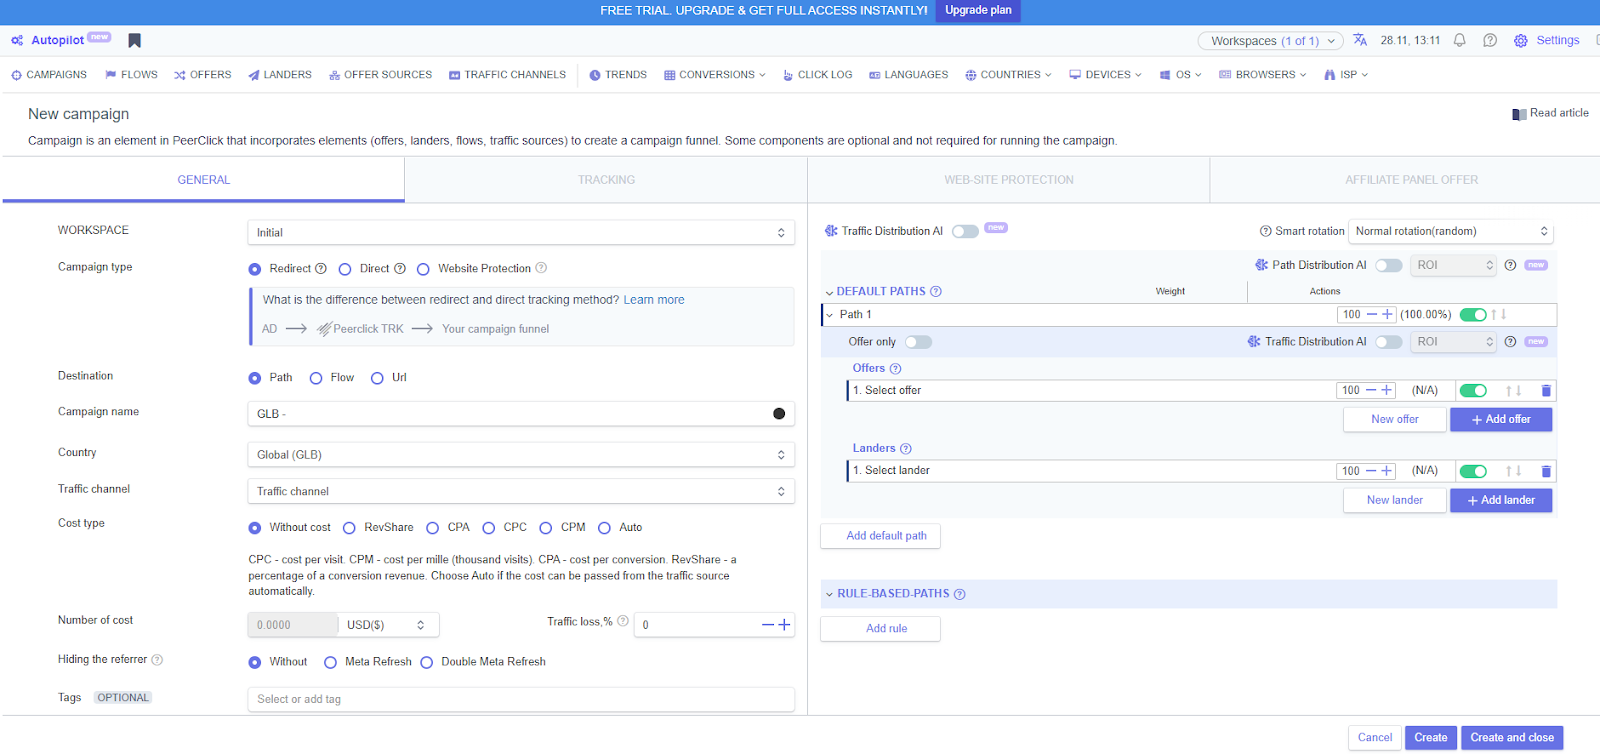The image size is (1600, 754).
Task: Turn on the Offer only switch
Action: 918,342
